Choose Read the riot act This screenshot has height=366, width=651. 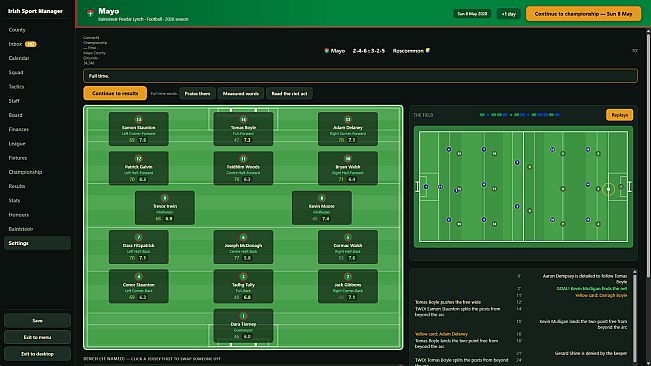tap(289, 93)
